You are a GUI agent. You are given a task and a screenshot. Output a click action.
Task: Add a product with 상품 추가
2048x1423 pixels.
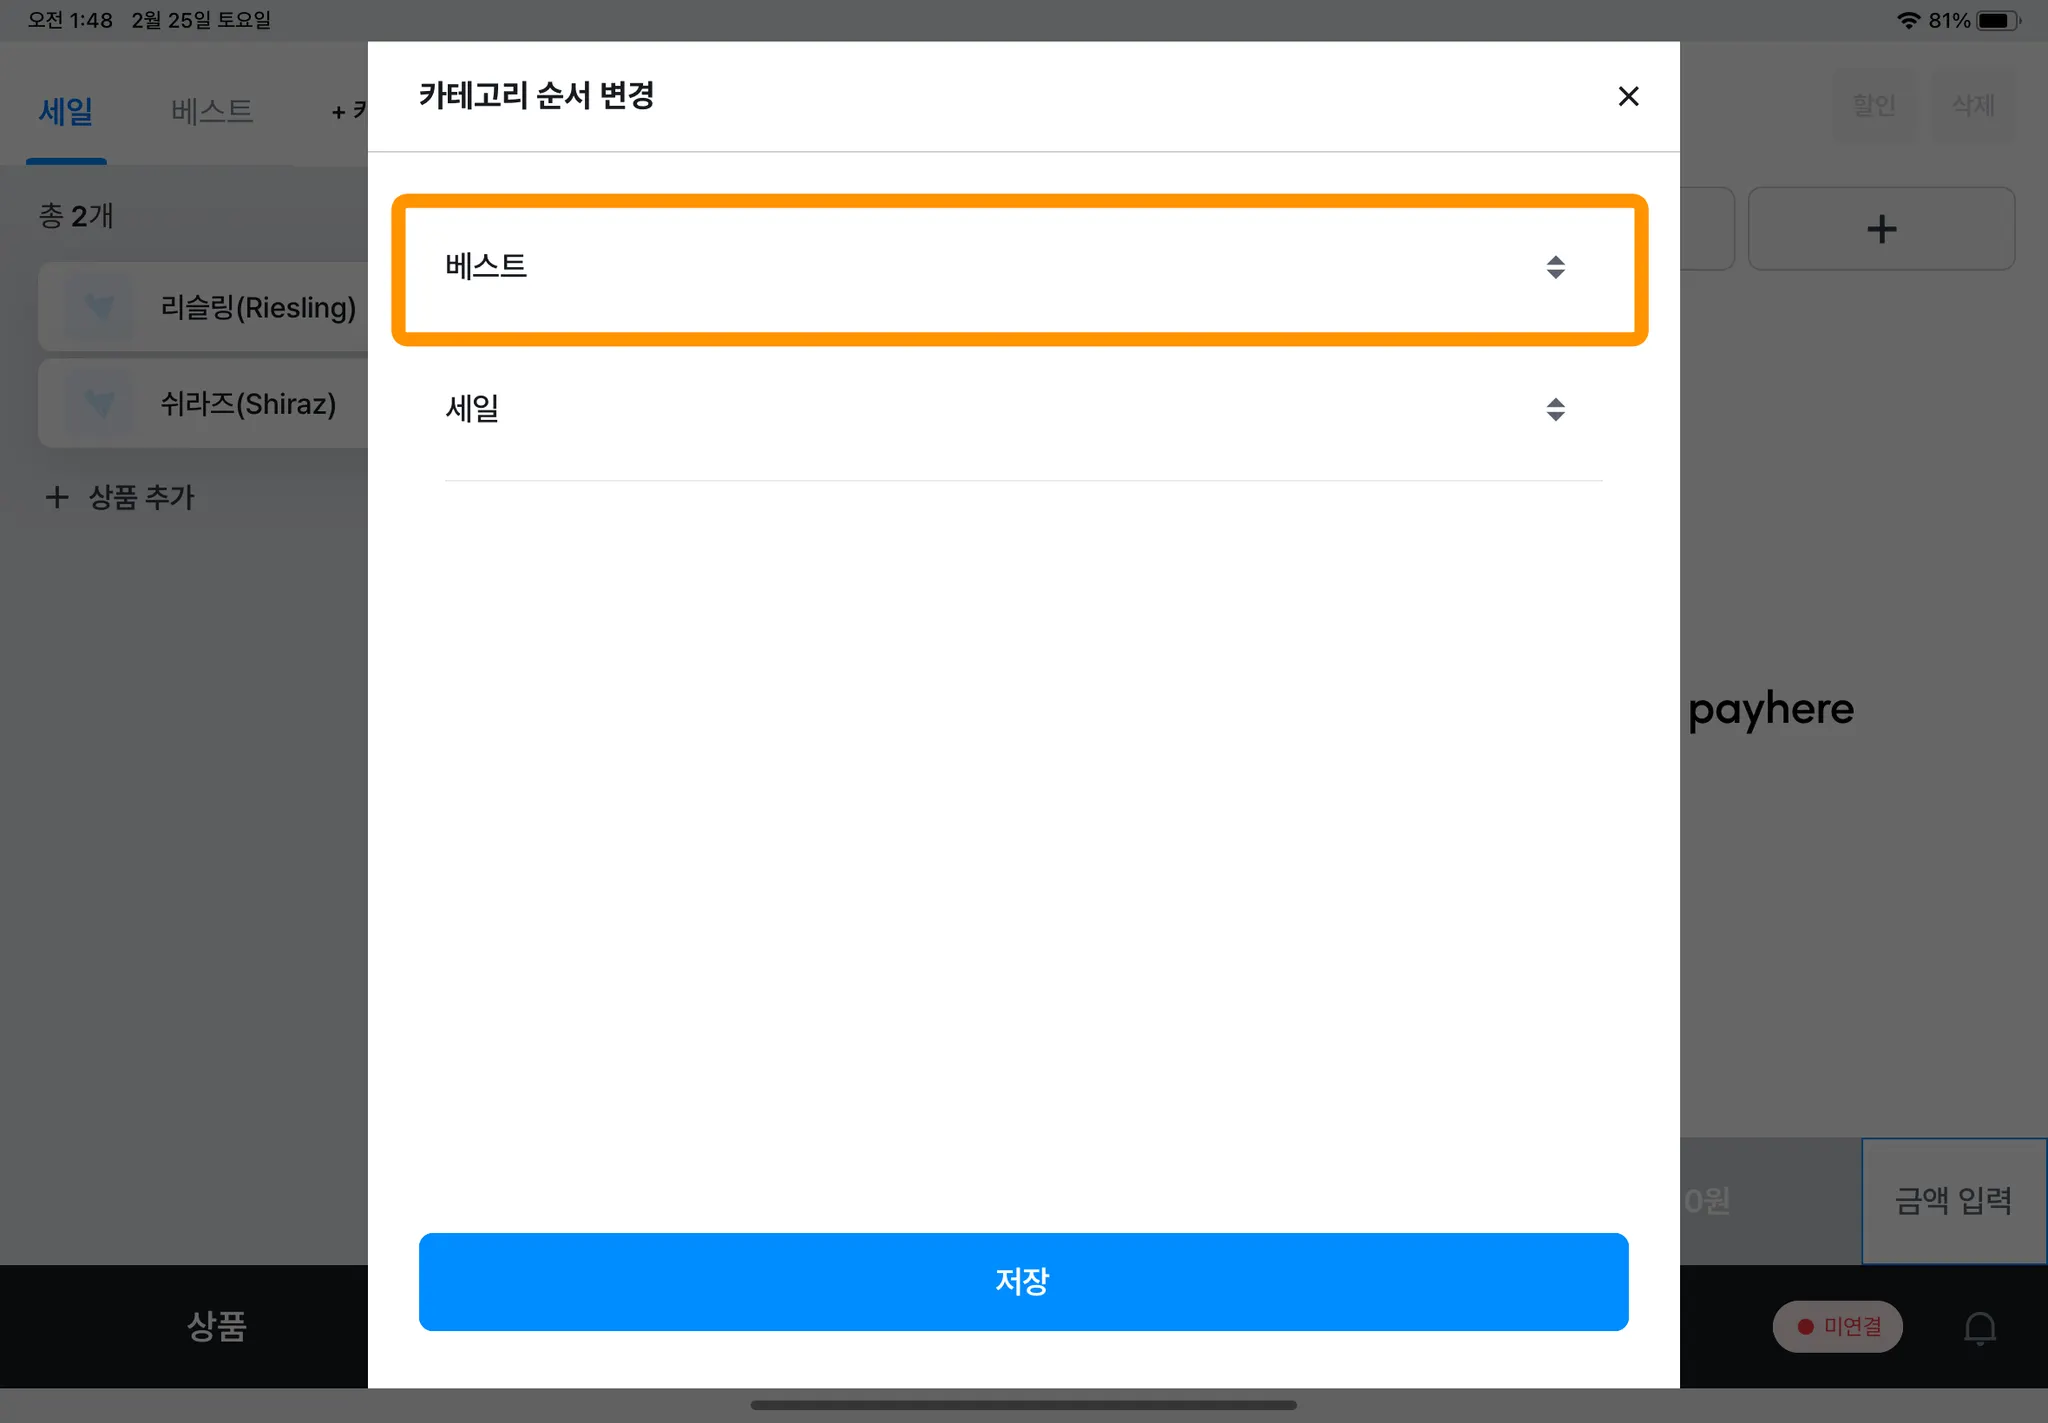[120, 497]
